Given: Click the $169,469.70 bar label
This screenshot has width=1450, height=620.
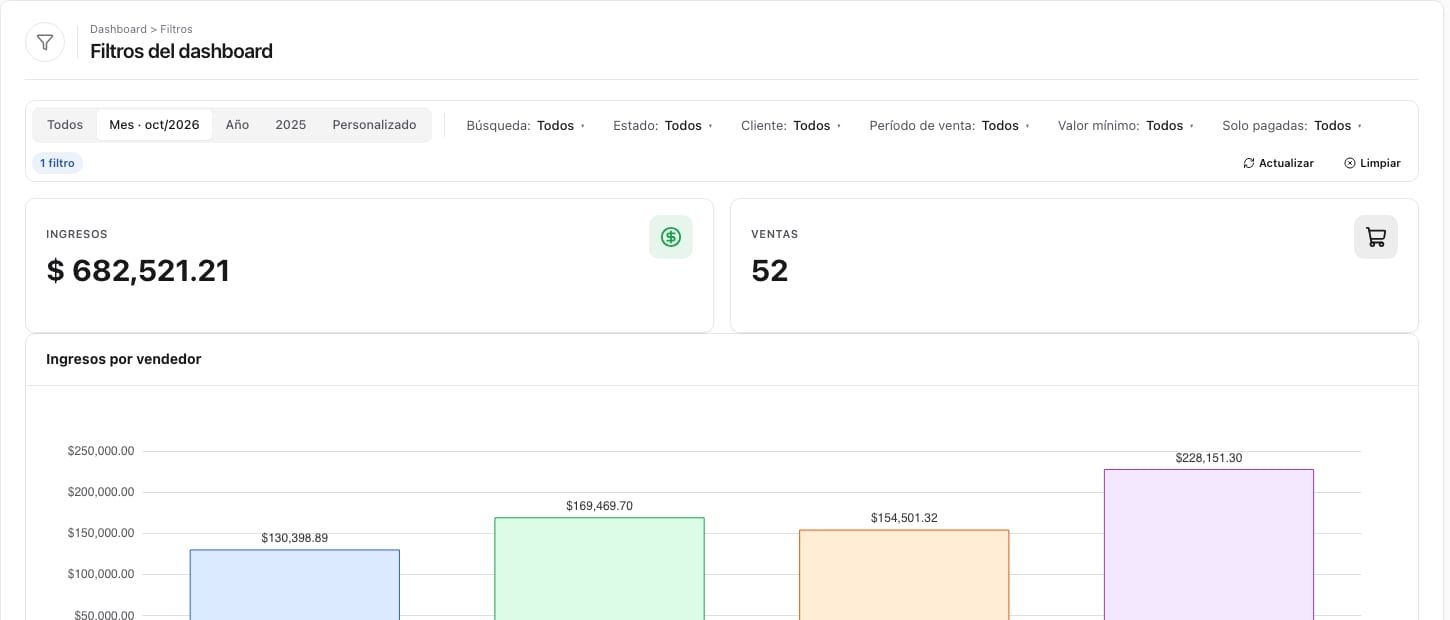Looking at the screenshot, I should [x=599, y=506].
